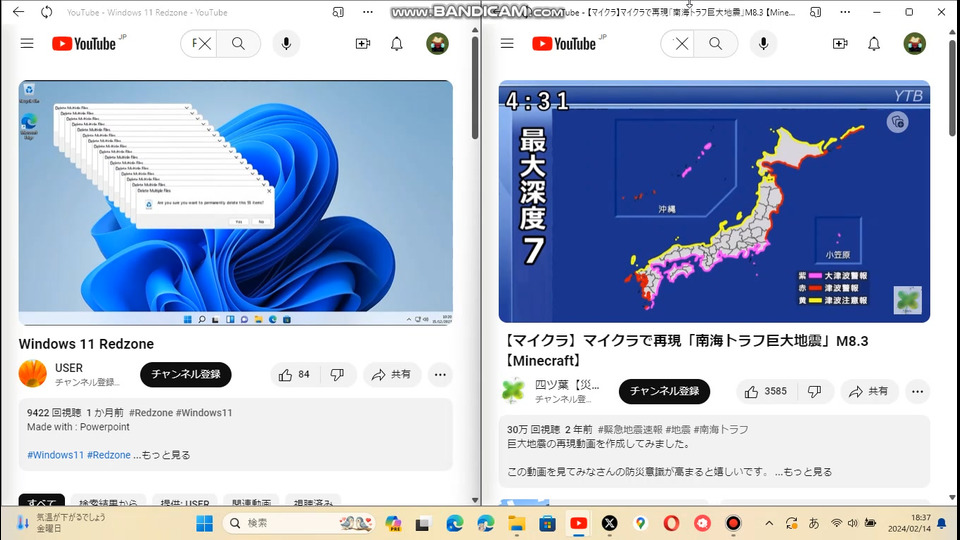Open notifications bell in right YouTube window
960x540 pixels.
[x=874, y=43]
